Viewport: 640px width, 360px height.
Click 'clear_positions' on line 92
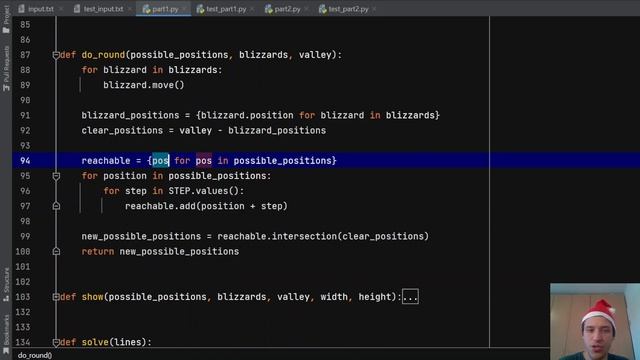[122, 131]
